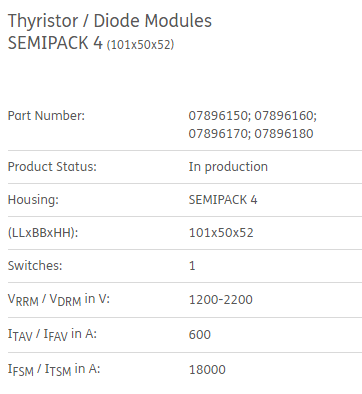The image size is (362, 394).
Task: Click the 1200-2200 voltage value
Action: pyautogui.click(x=221, y=300)
